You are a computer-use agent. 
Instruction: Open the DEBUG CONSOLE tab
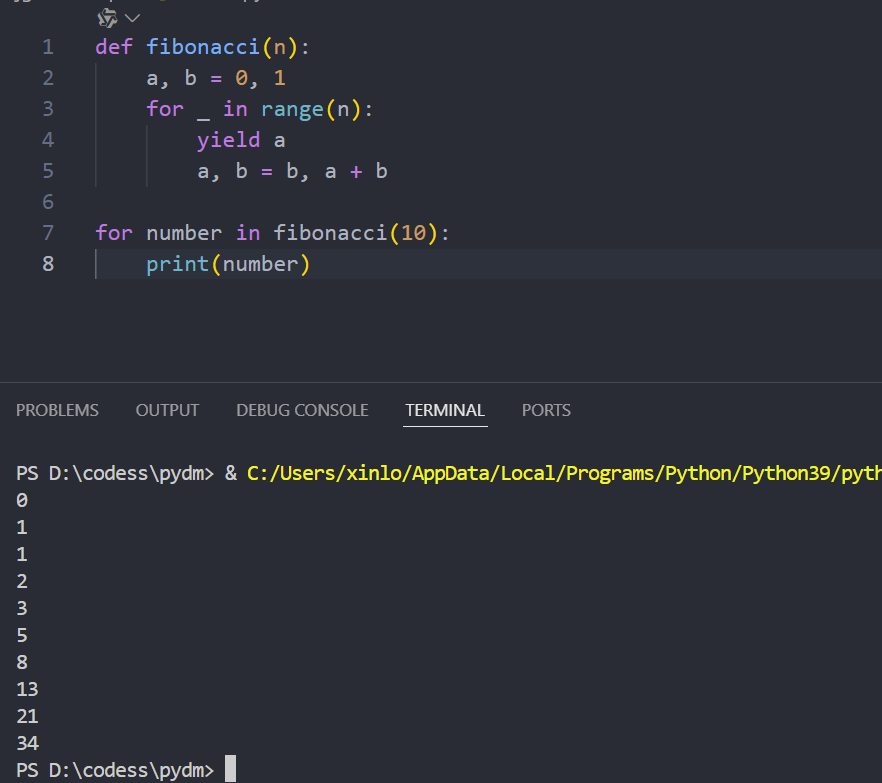pos(302,410)
